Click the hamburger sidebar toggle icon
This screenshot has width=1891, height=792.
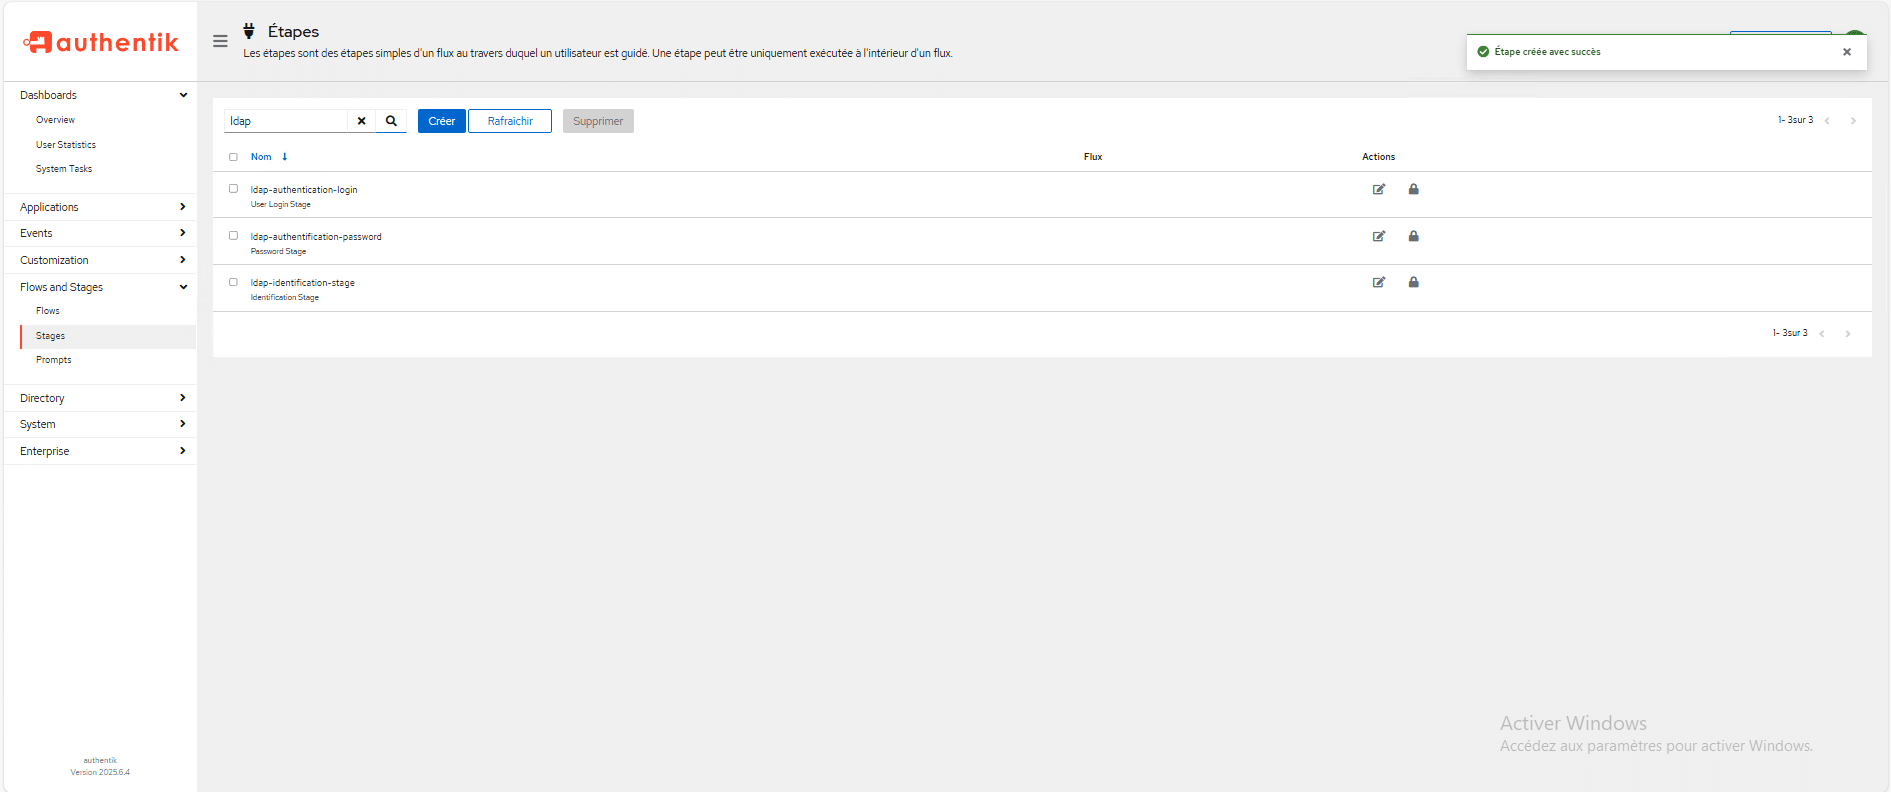tap(220, 41)
